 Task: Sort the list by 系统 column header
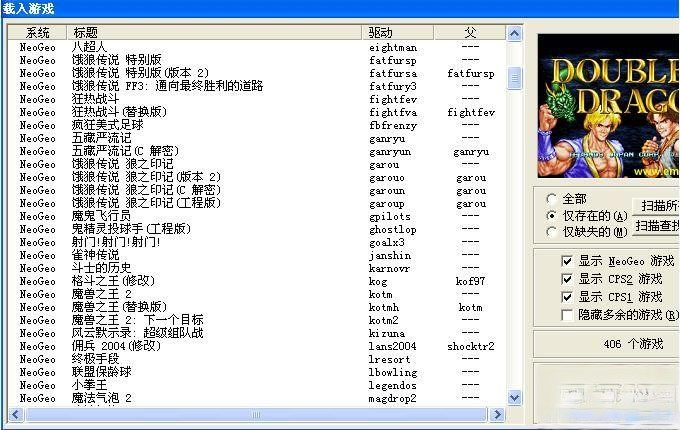click(x=37, y=33)
